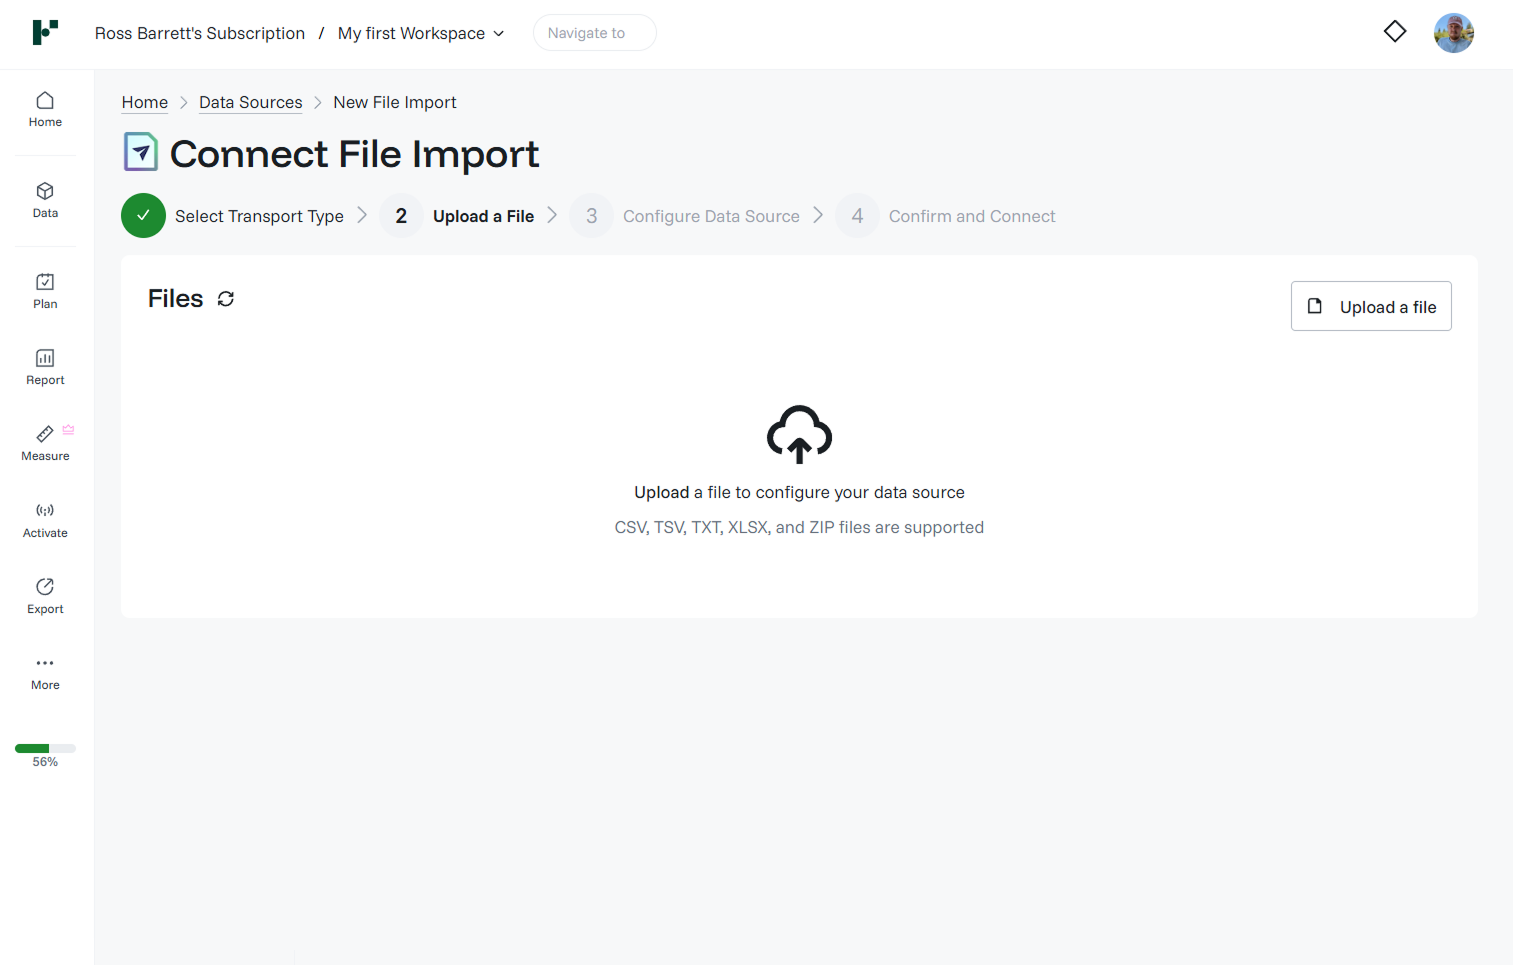Open the Plan section in sidebar
The width and height of the screenshot is (1513, 965).
click(x=45, y=292)
